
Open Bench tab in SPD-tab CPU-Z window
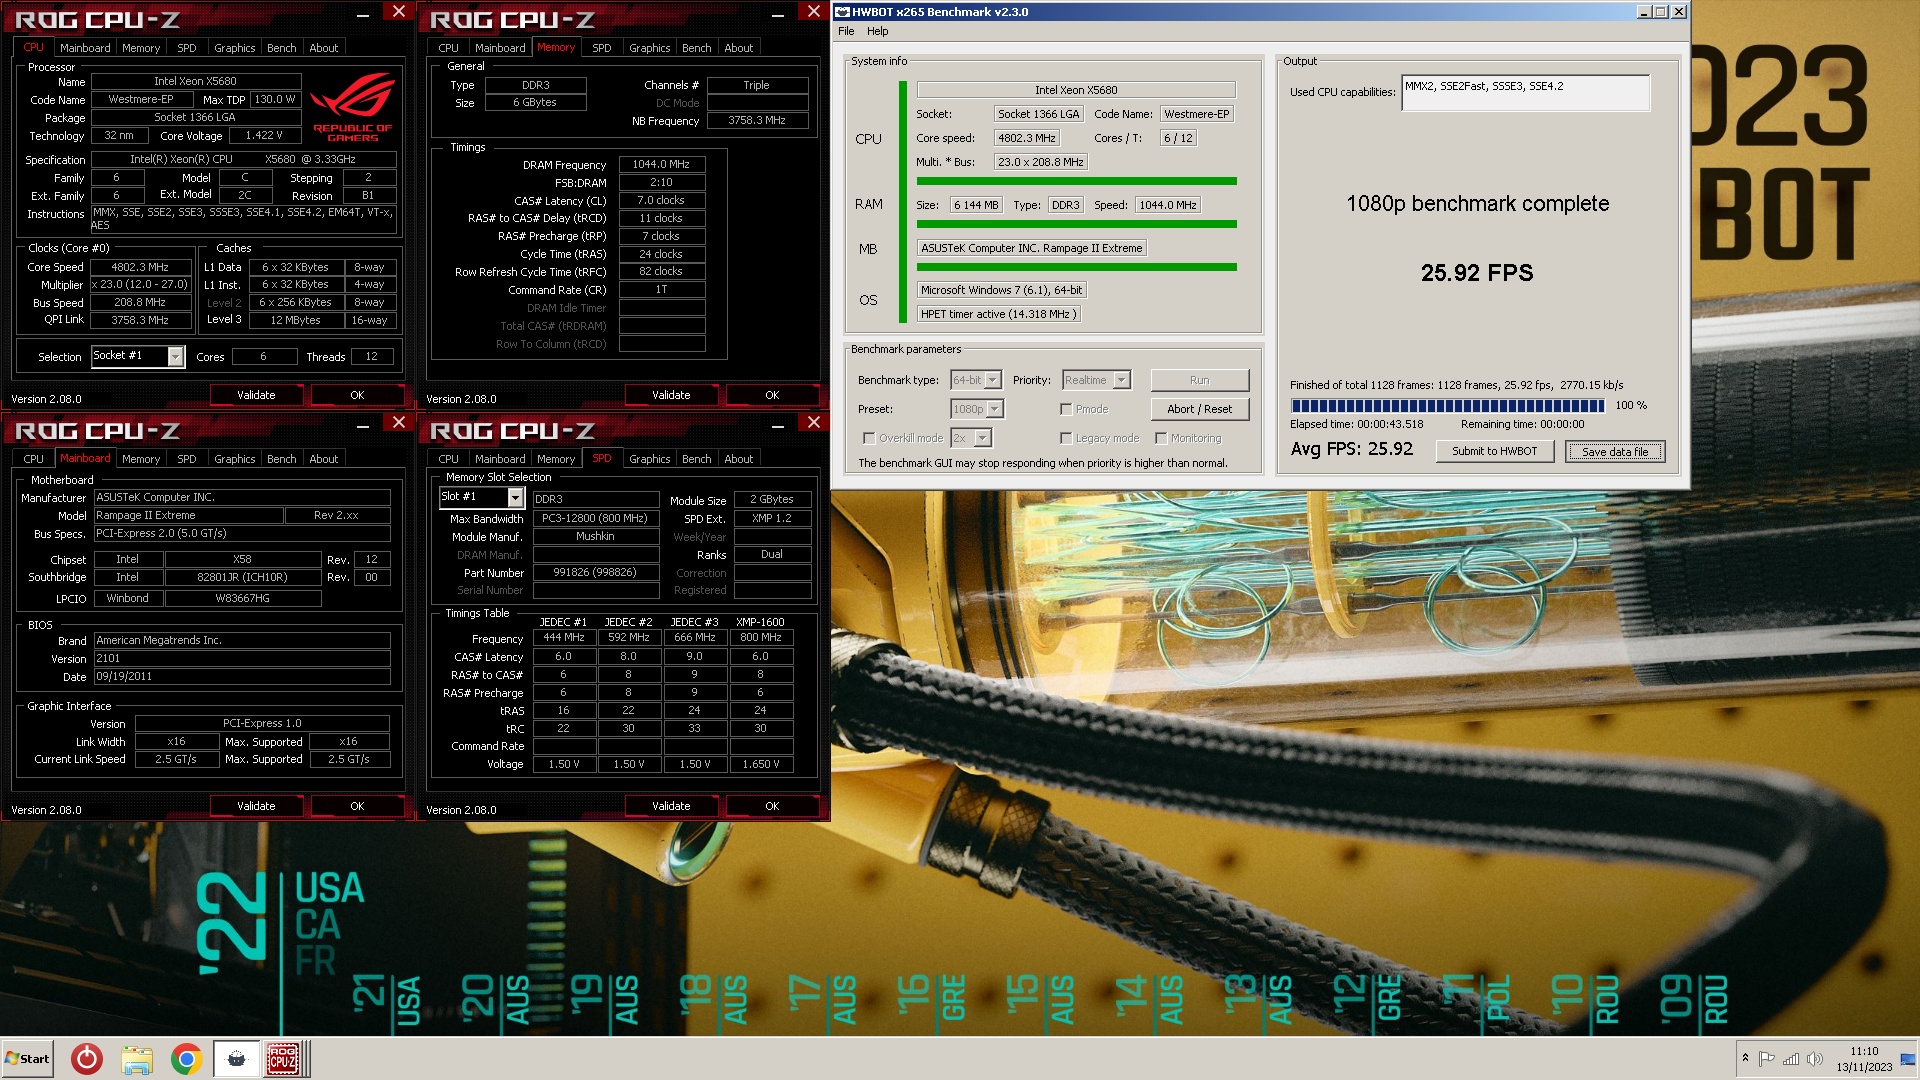pyautogui.click(x=696, y=459)
